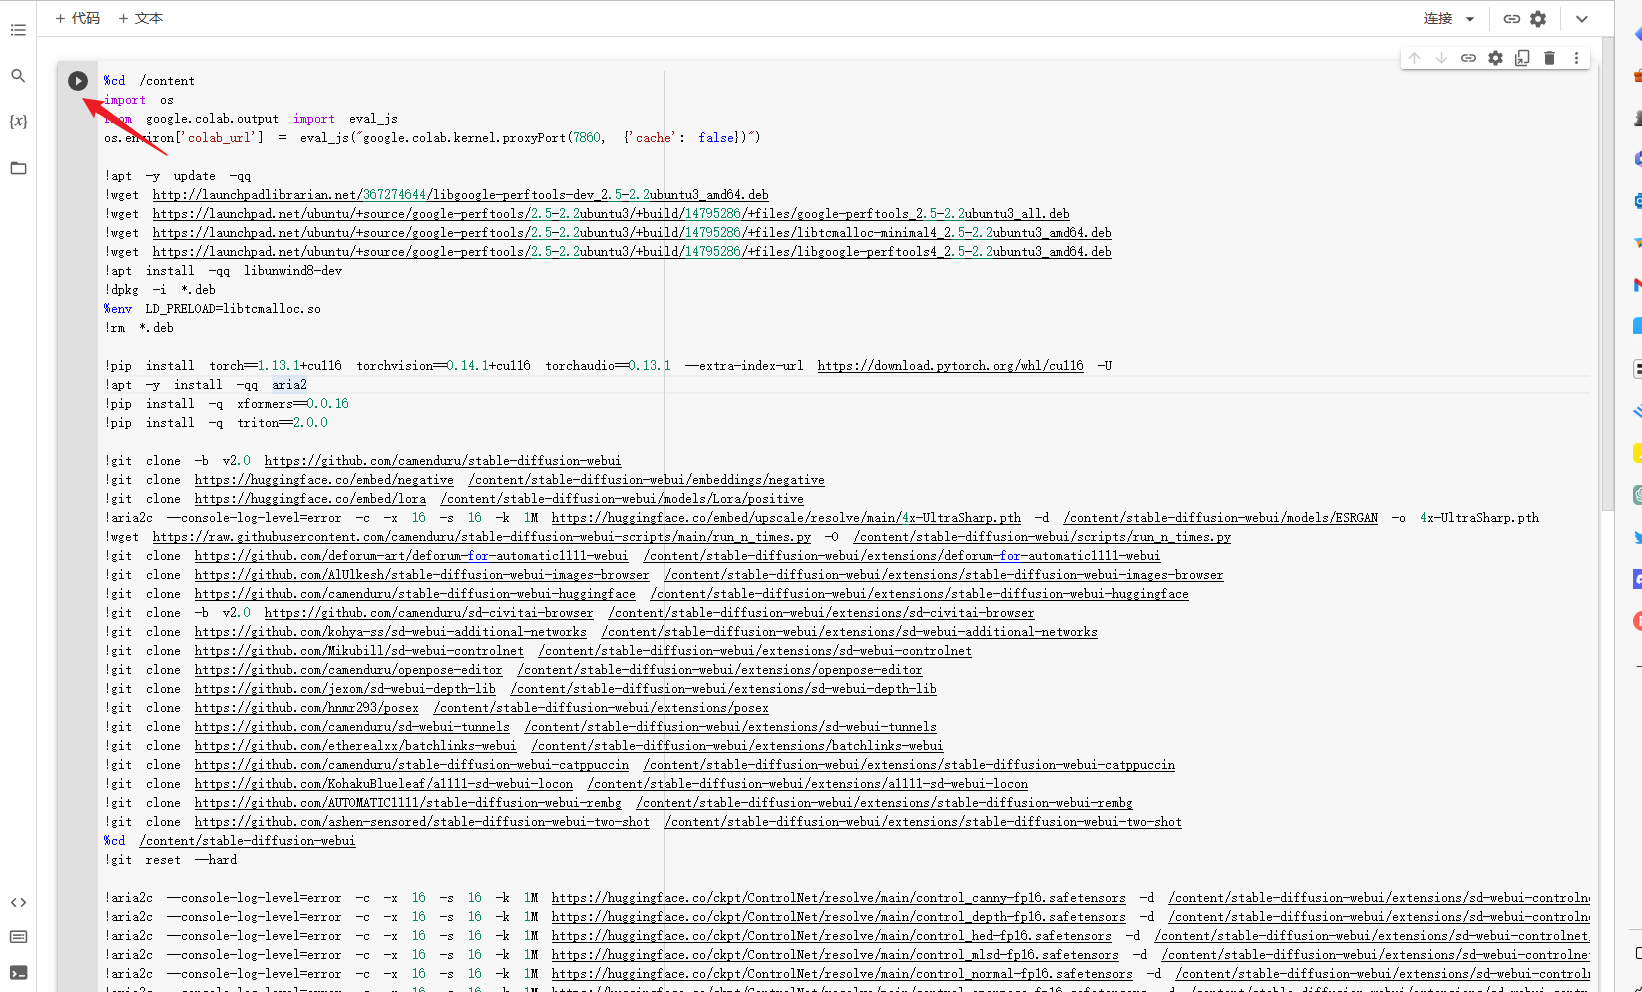The image size is (1642, 992).
Task: Move the cell up
Action: 1414,58
